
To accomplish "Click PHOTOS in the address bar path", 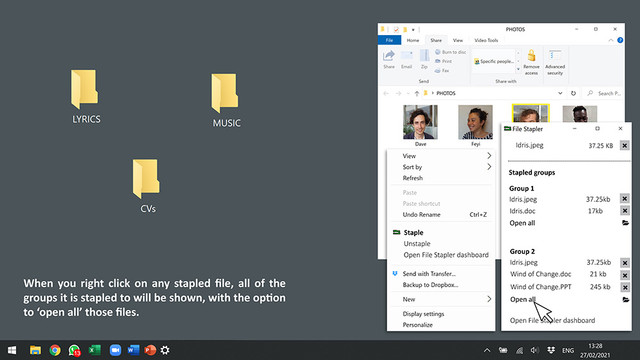I will (x=446, y=93).
